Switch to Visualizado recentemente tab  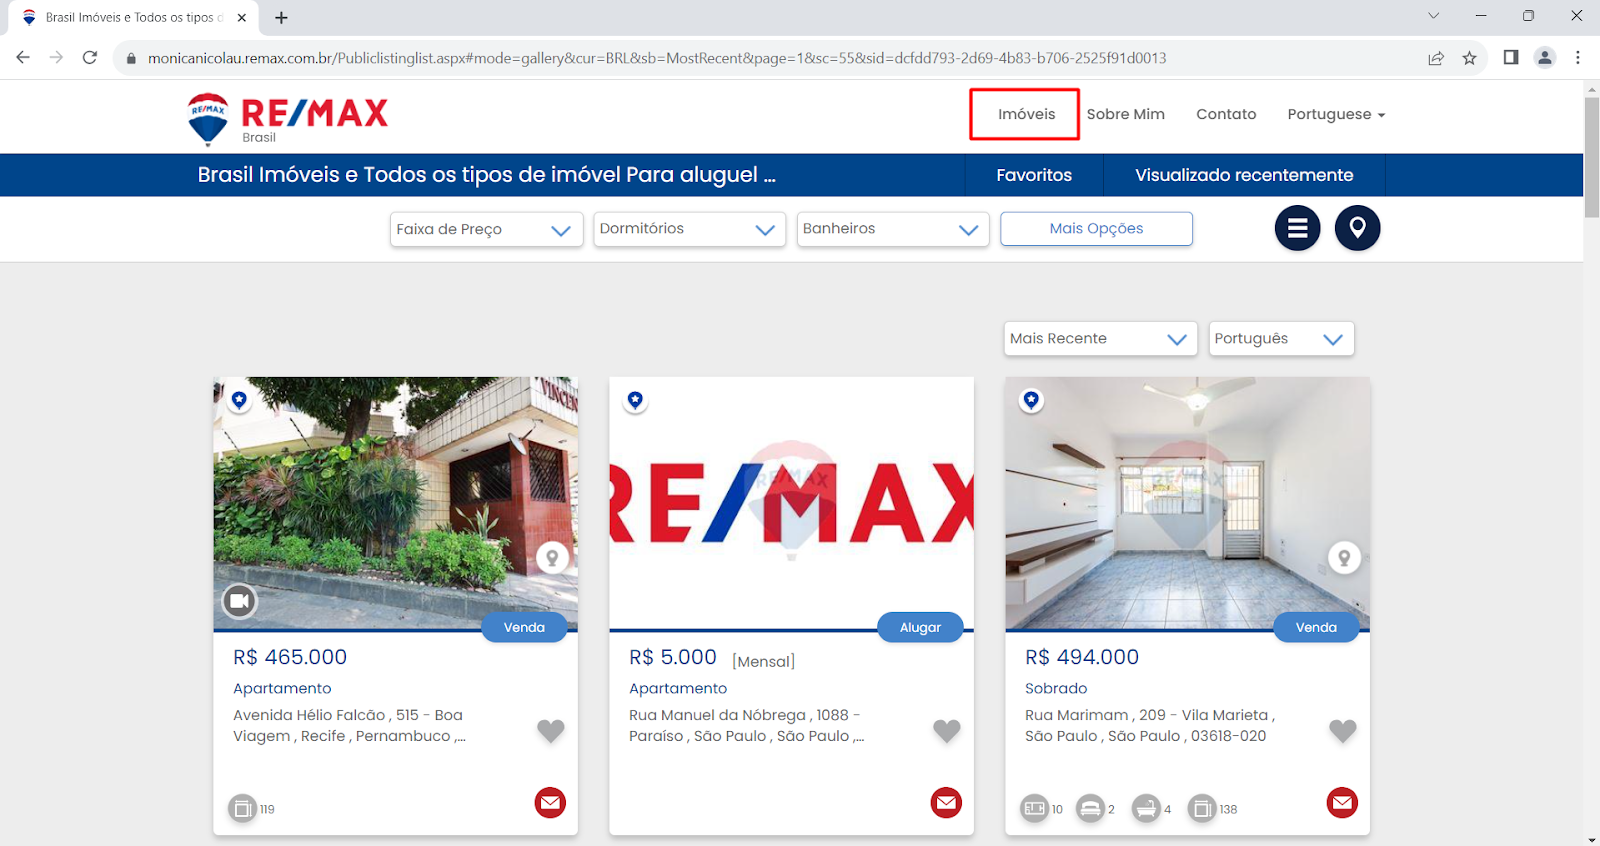1244,175
